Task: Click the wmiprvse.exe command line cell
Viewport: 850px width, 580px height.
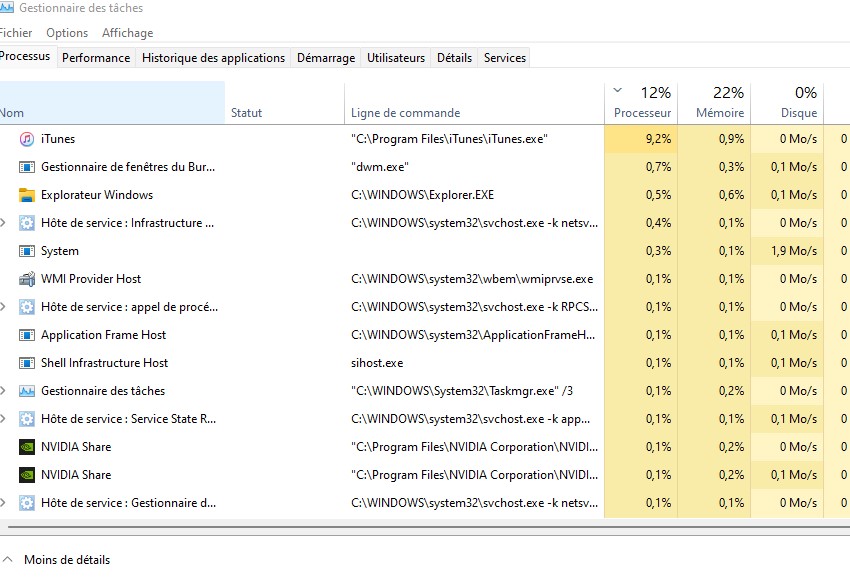Action: pos(472,279)
